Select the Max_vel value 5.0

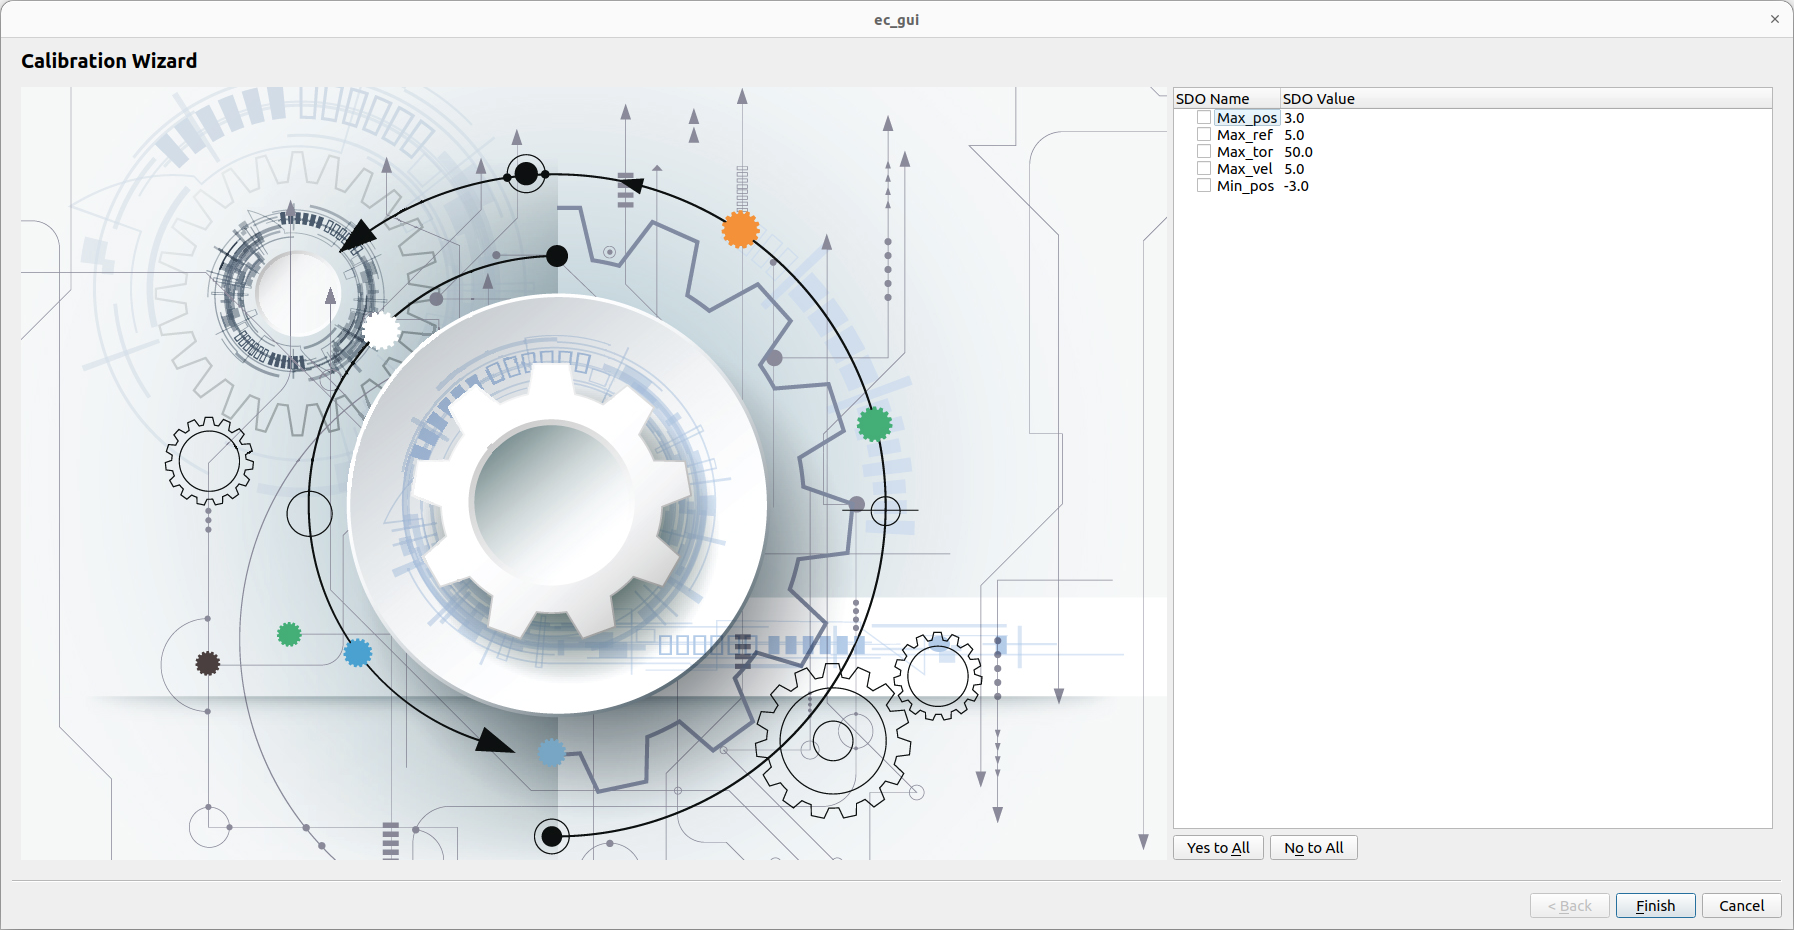(1294, 169)
